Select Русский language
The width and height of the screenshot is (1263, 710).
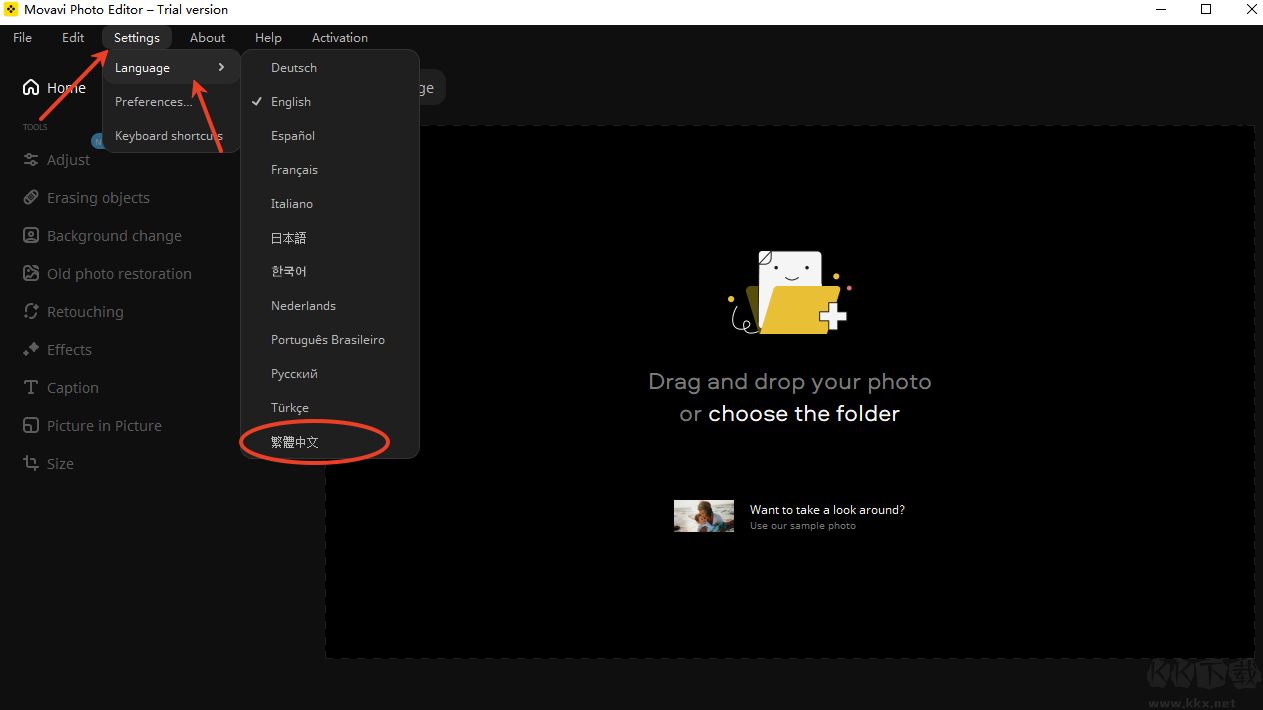(330, 374)
